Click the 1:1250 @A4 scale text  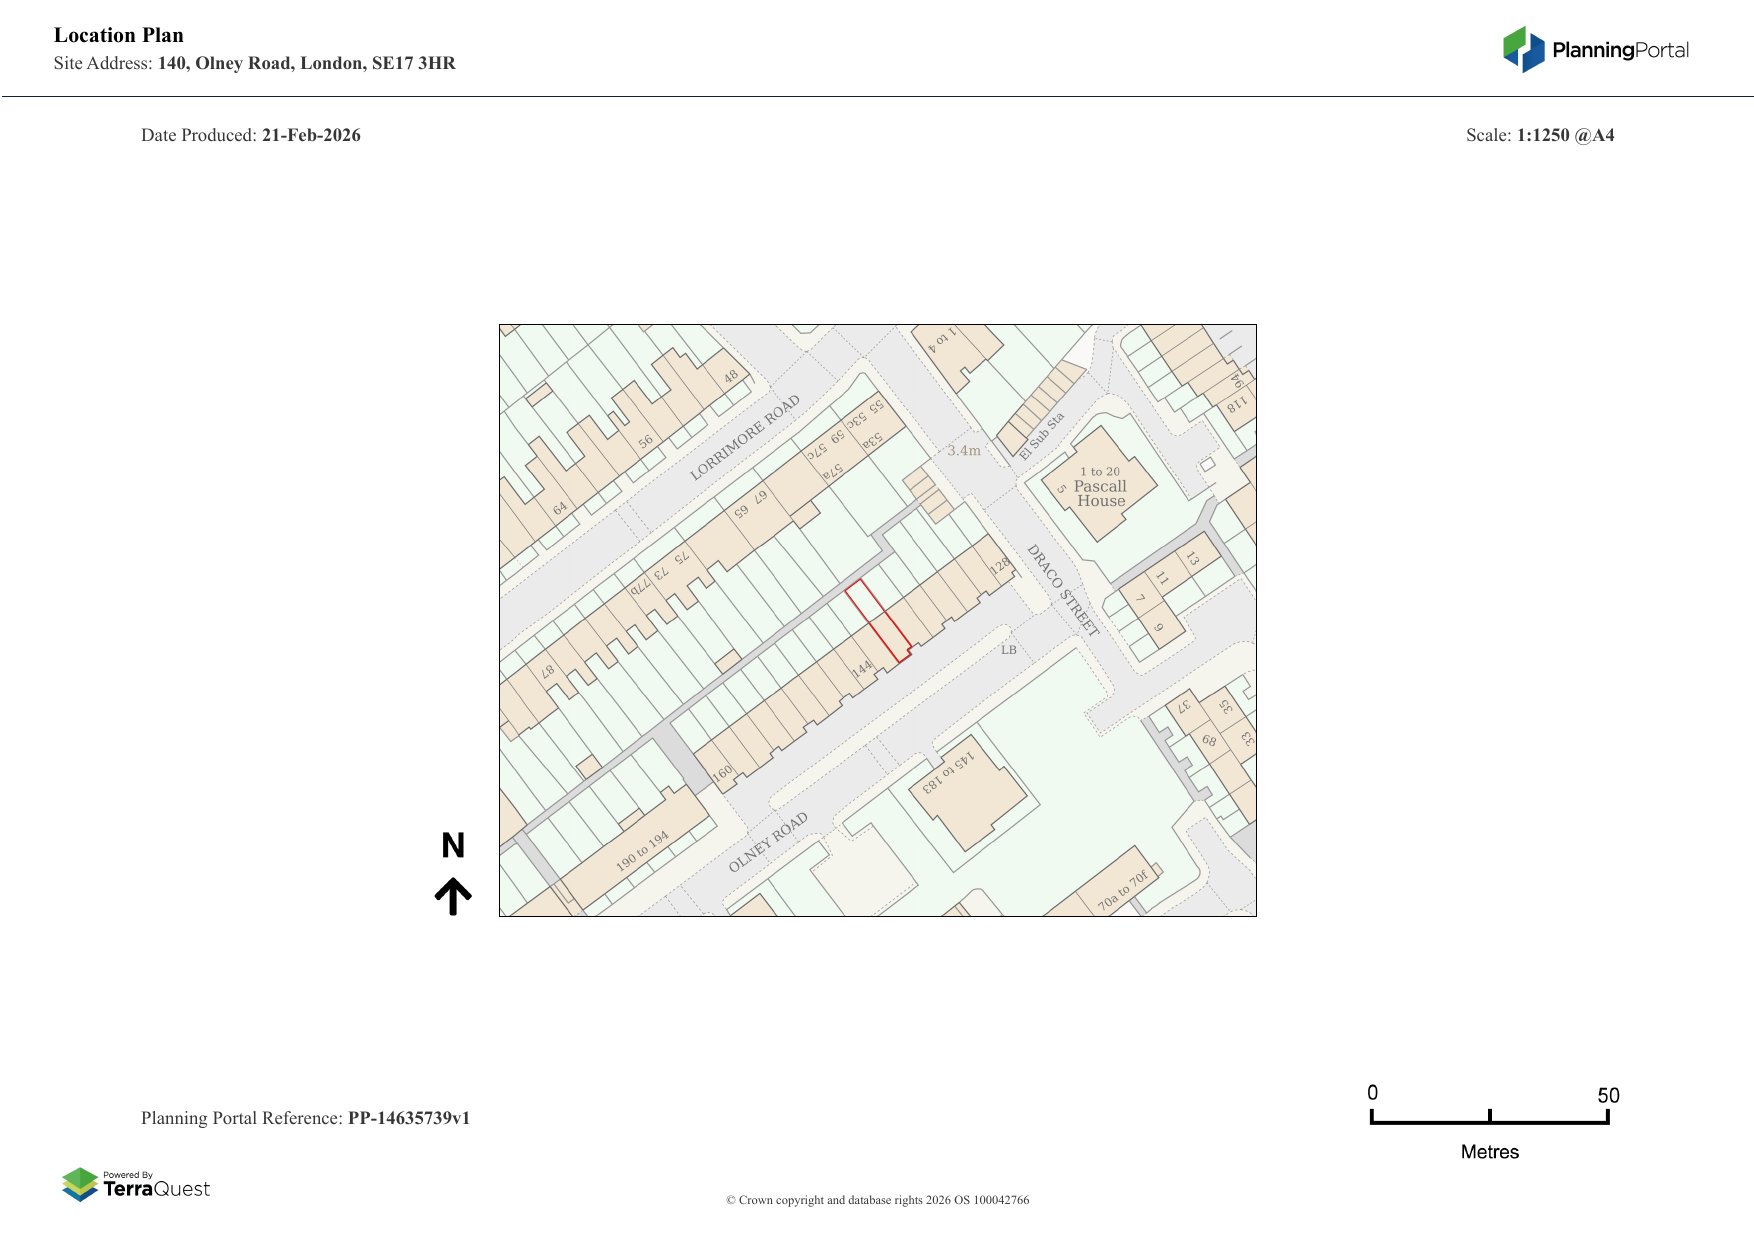[1565, 135]
